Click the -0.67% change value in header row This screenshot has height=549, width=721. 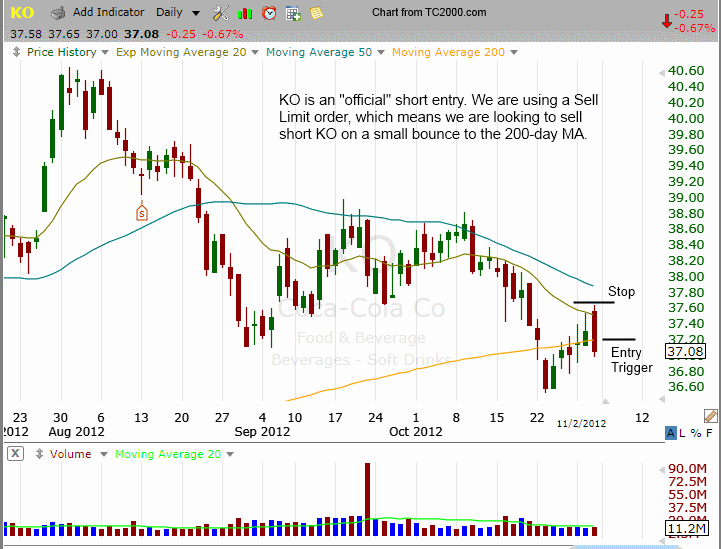(223, 34)
